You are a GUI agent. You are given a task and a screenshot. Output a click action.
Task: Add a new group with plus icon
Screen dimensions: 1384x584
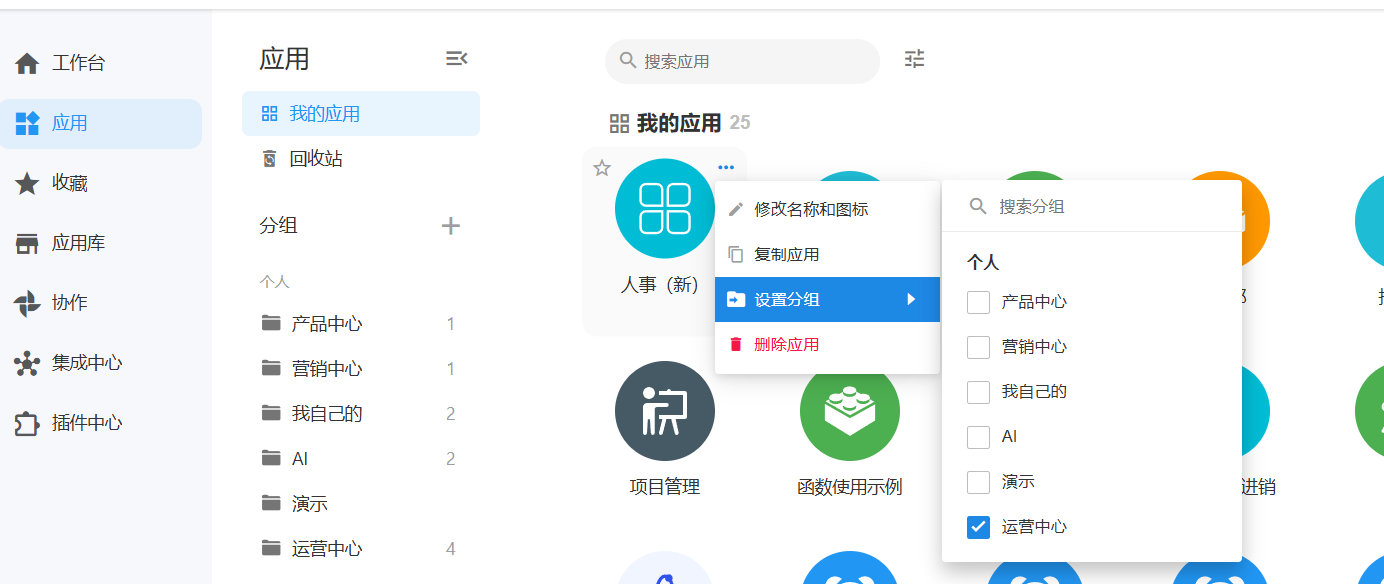[451, 226]
